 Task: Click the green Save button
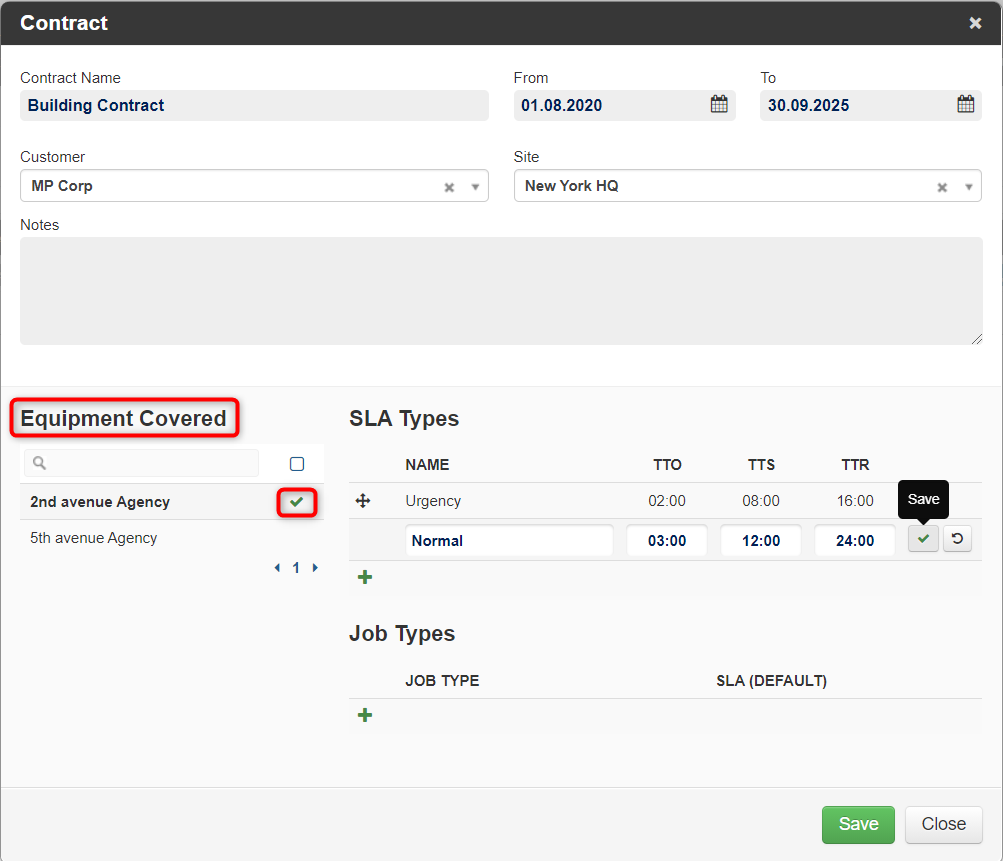858,824
